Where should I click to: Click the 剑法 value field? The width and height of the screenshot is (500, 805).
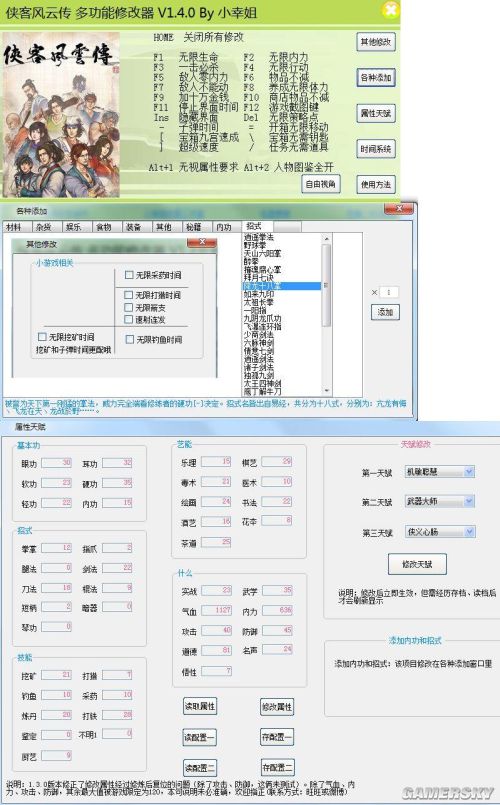(118, 568)
